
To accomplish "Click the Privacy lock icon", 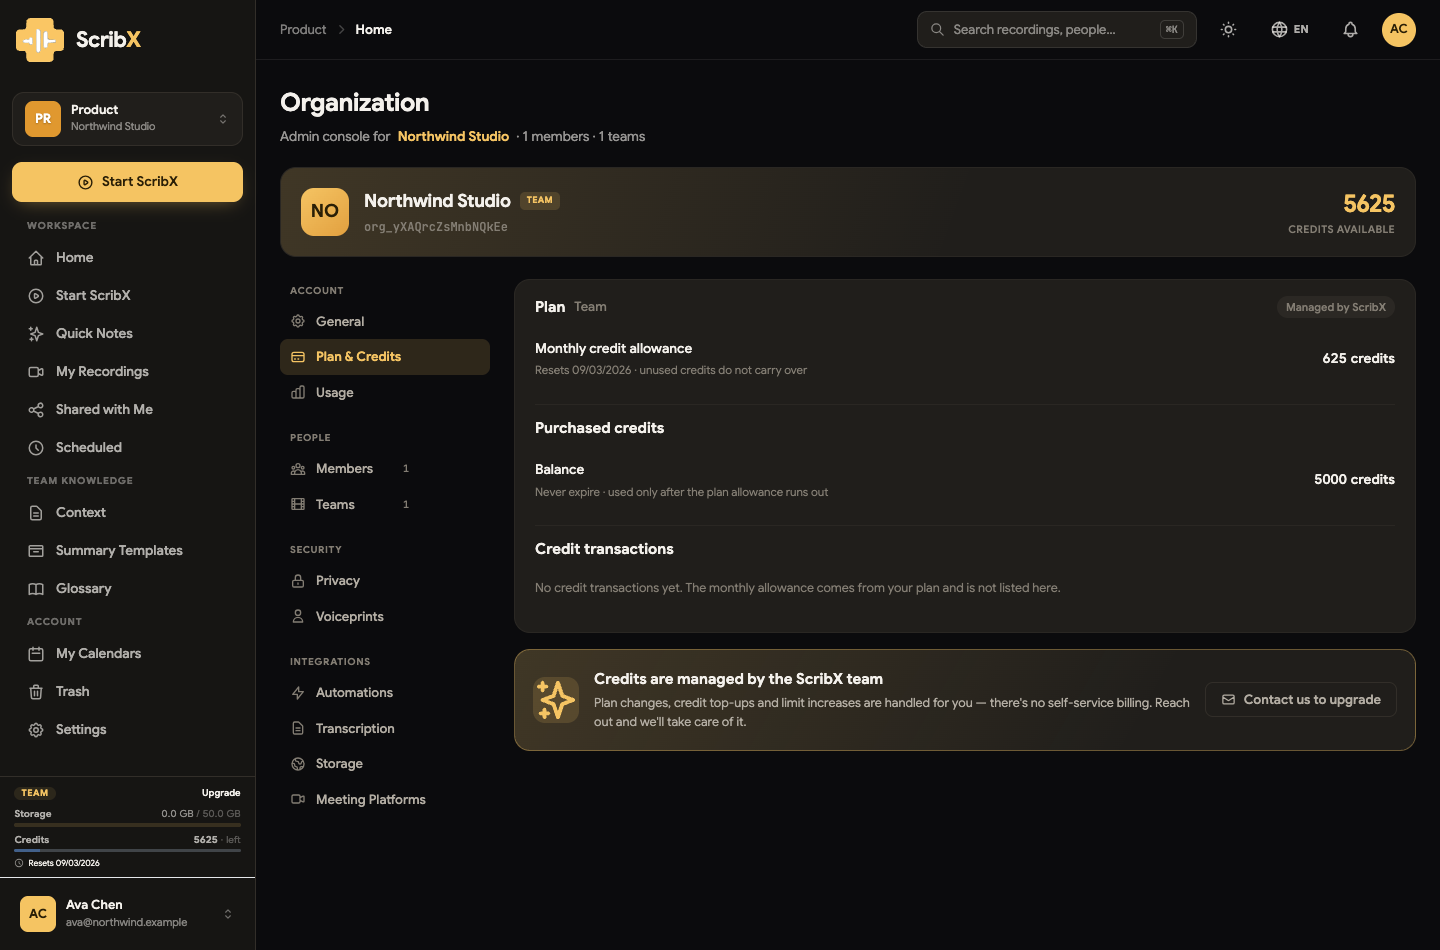I will tap(298, 581).
